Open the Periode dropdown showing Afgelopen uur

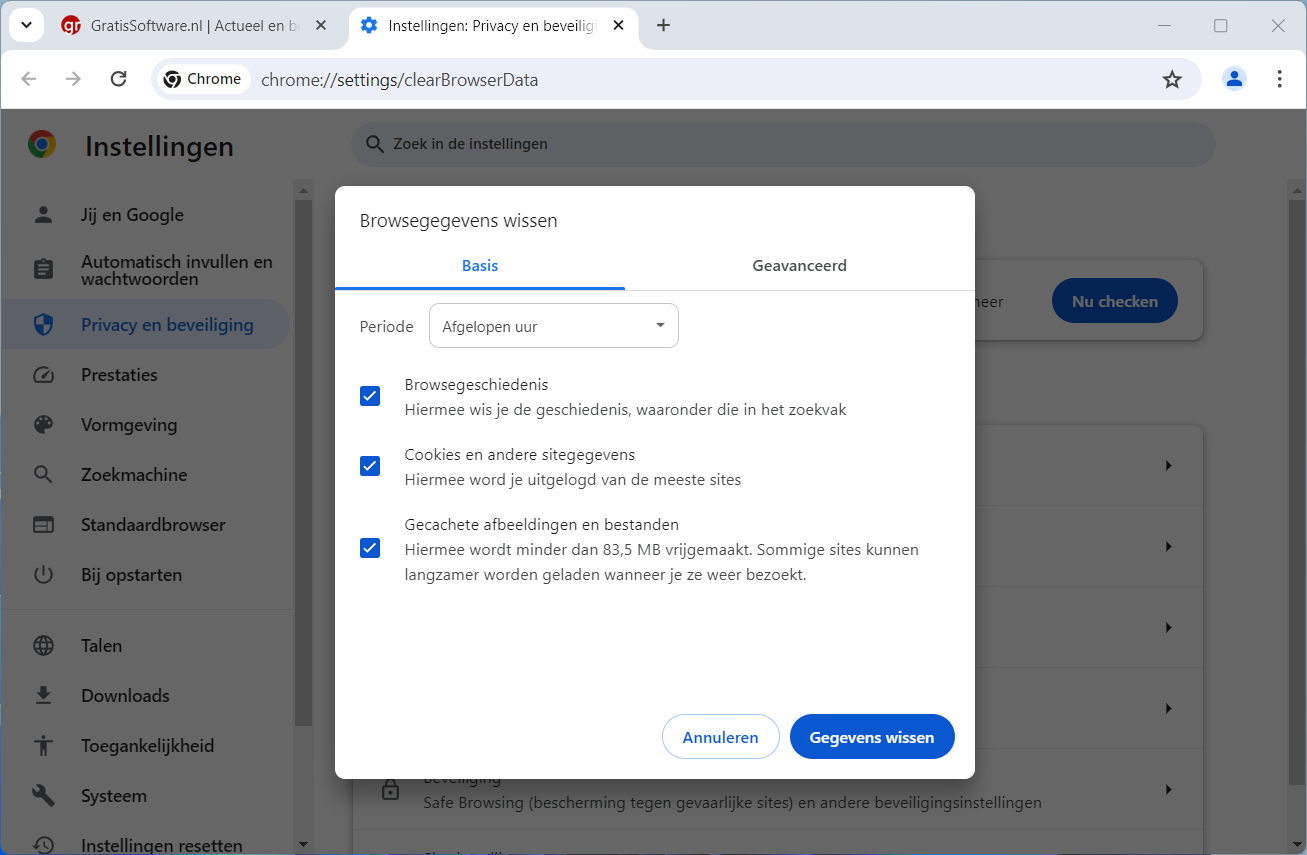click(553, 326)
